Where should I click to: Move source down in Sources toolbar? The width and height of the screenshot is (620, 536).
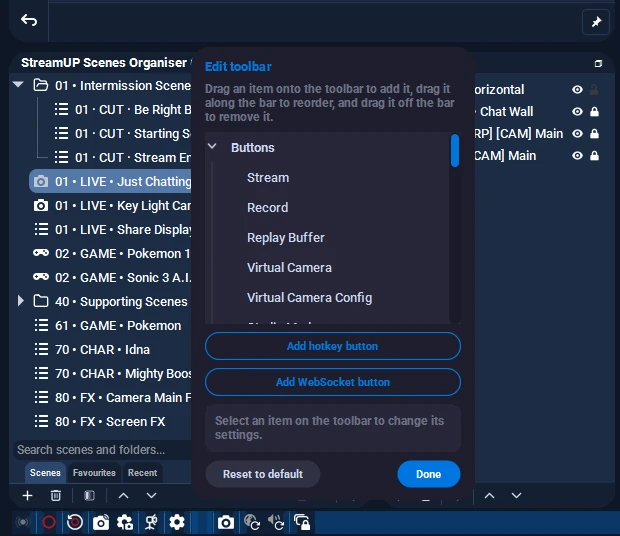(x=516, y=495)
